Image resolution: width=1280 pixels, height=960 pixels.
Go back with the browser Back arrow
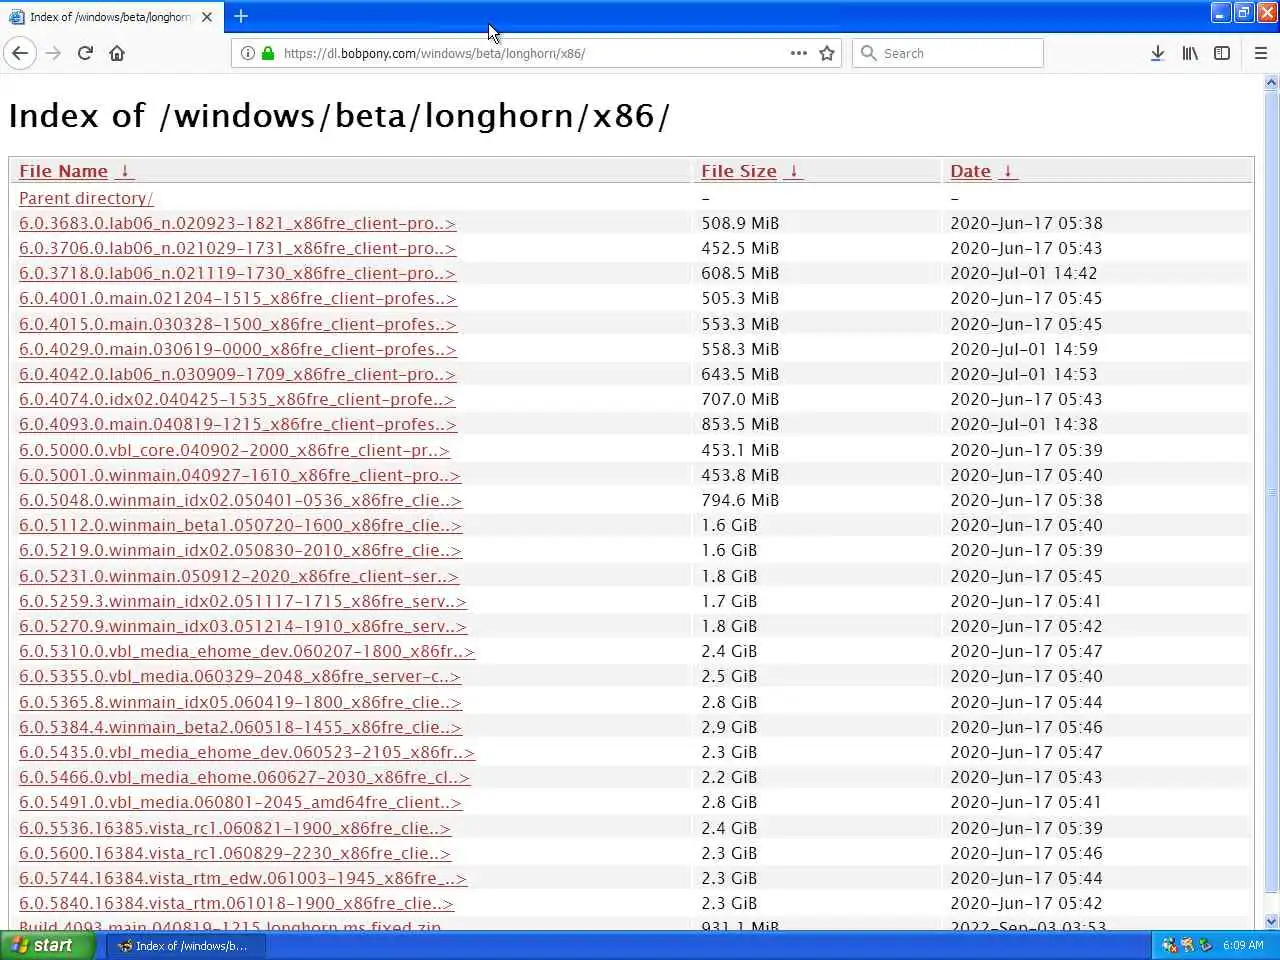point(20,53)
